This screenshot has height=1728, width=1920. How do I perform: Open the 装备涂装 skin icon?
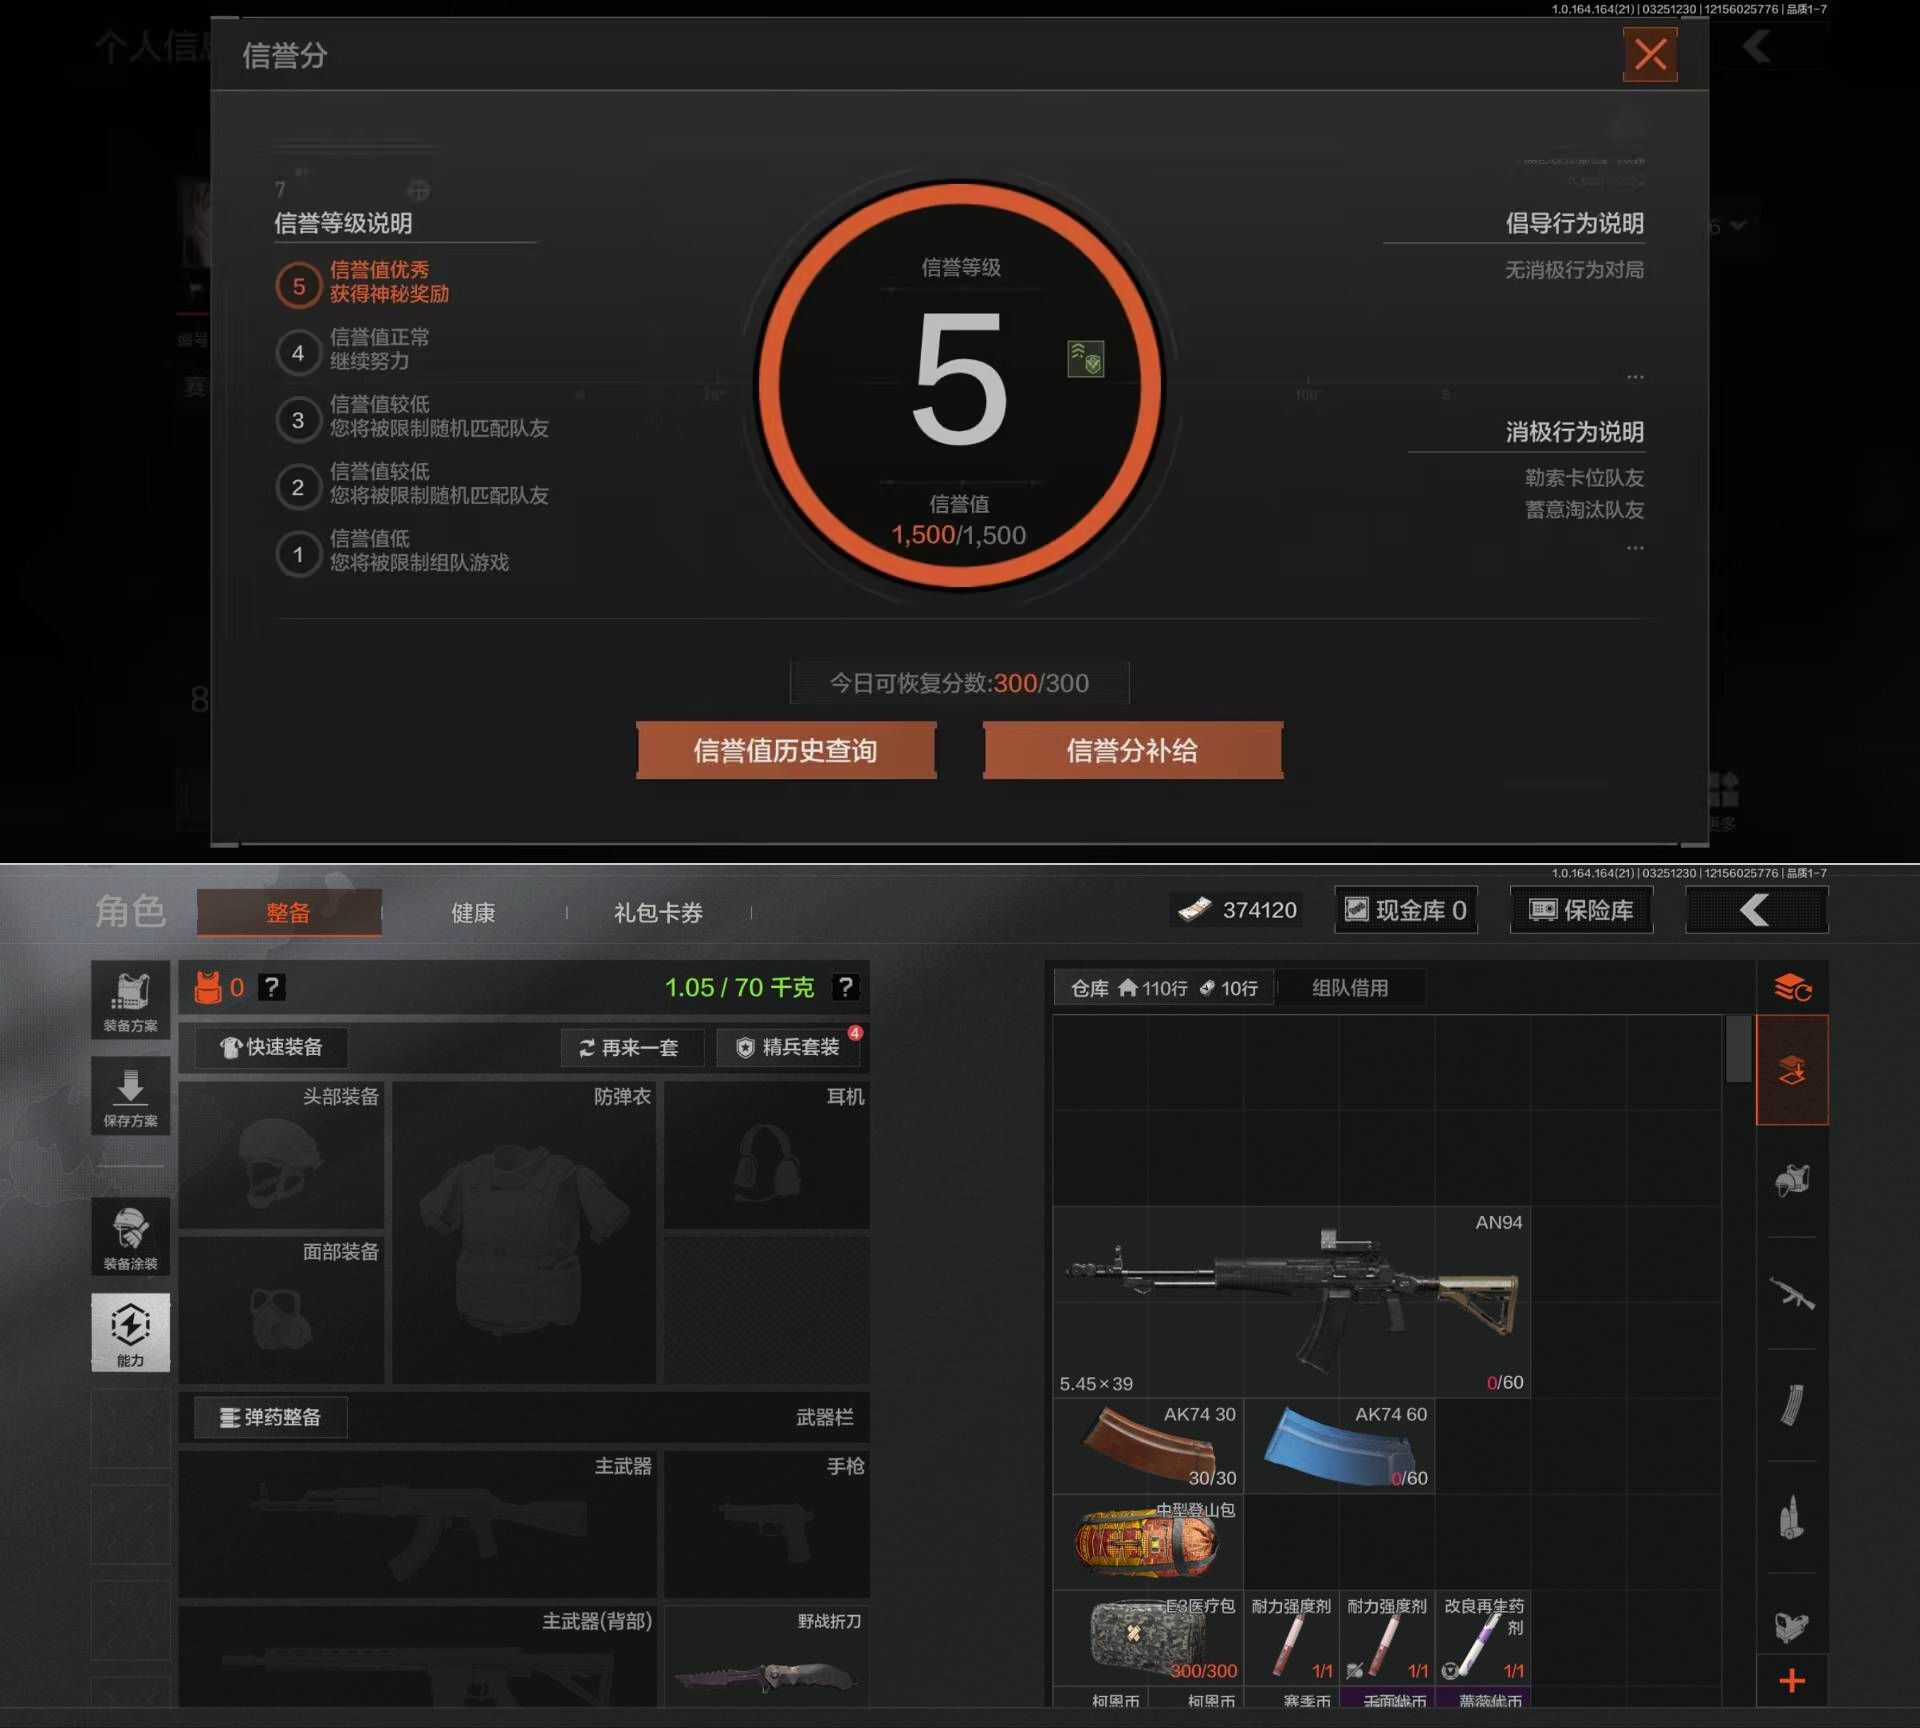(130, 1237)
